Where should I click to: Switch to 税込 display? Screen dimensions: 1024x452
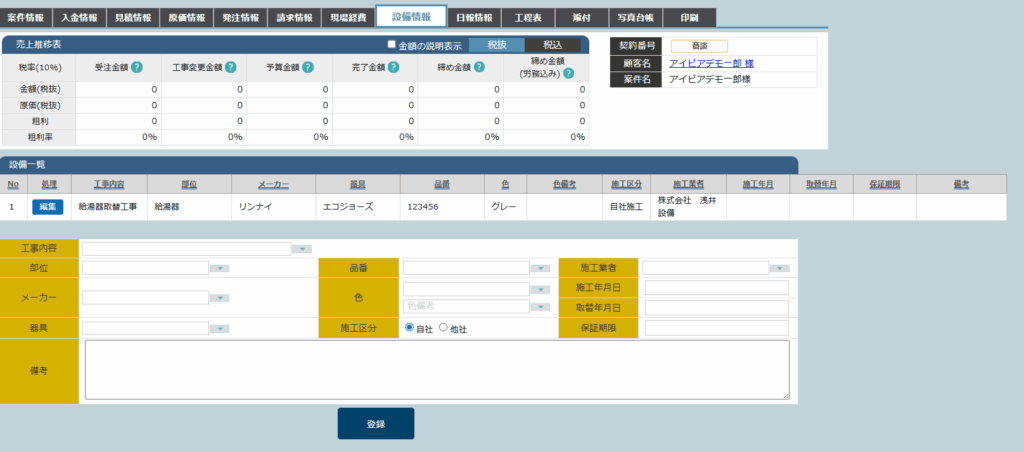point(553,45)
